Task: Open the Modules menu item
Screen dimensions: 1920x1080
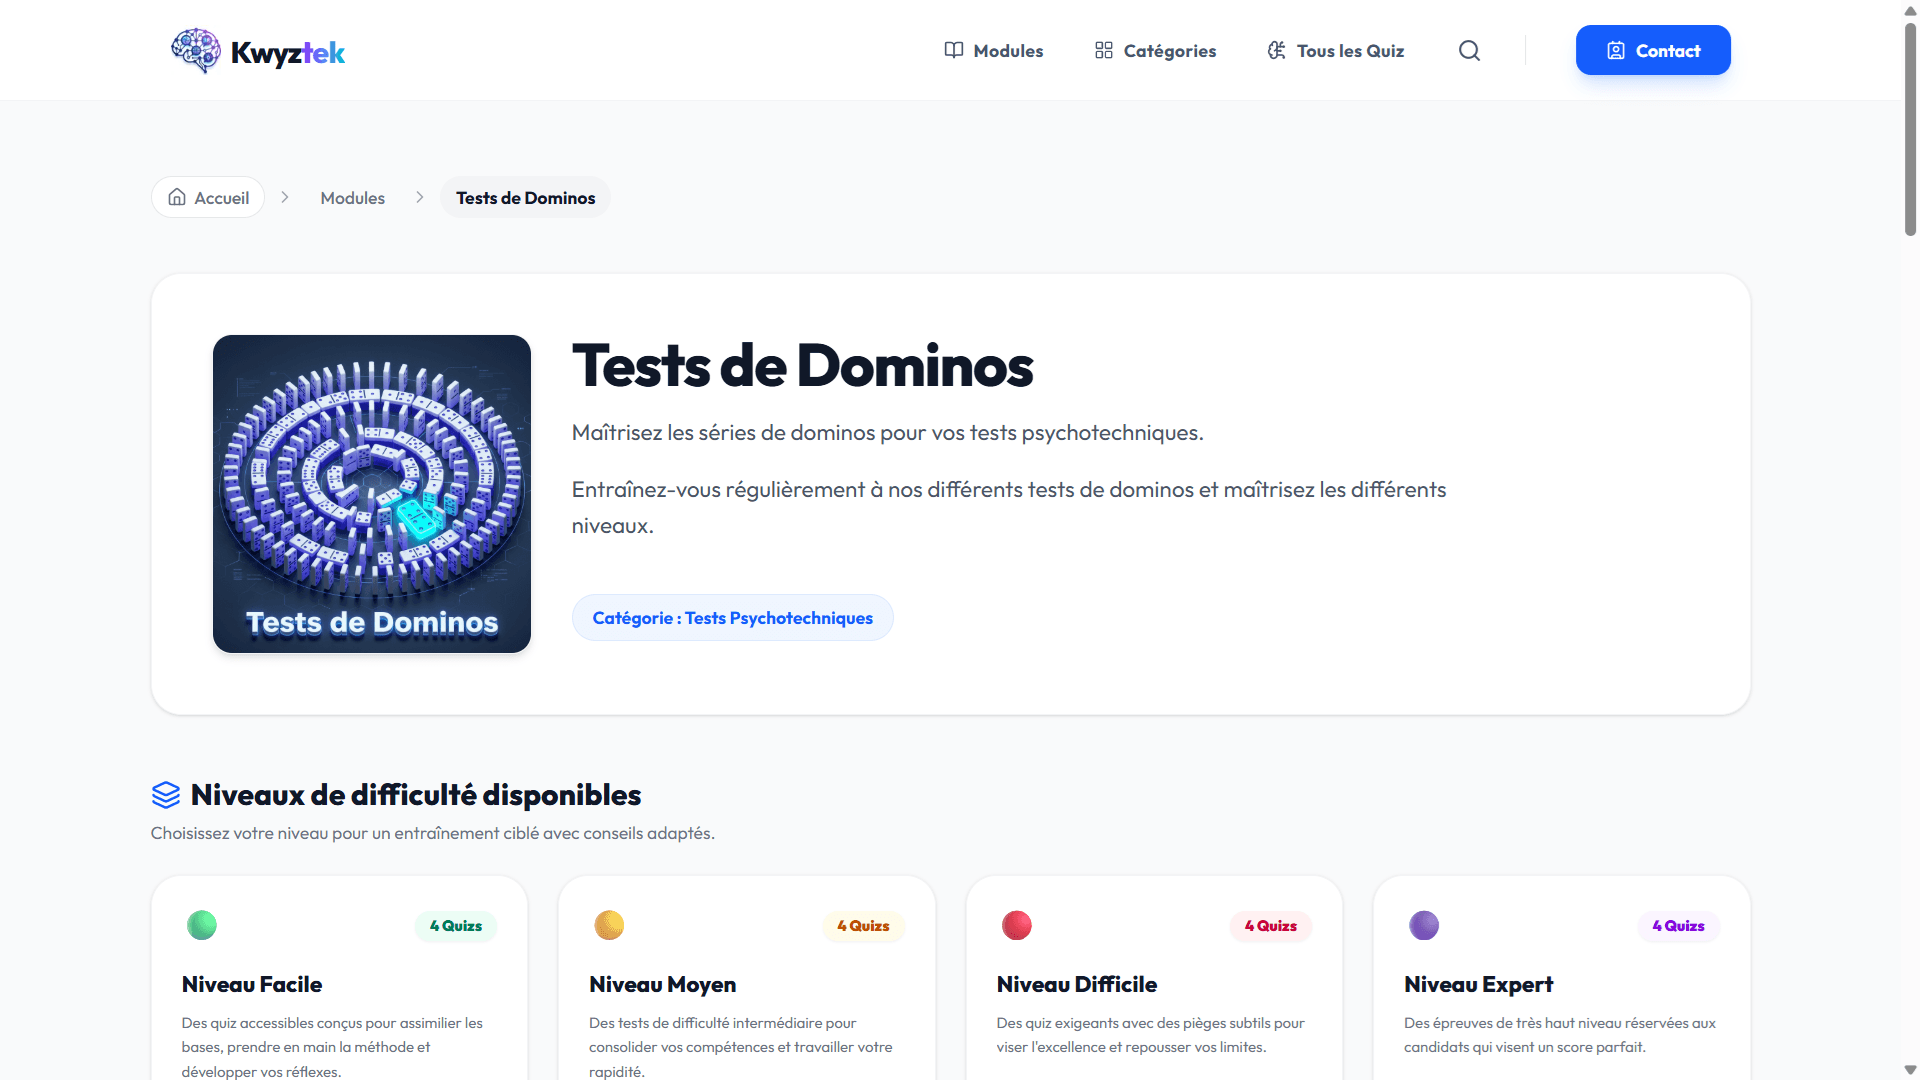Action: [994, 51]
